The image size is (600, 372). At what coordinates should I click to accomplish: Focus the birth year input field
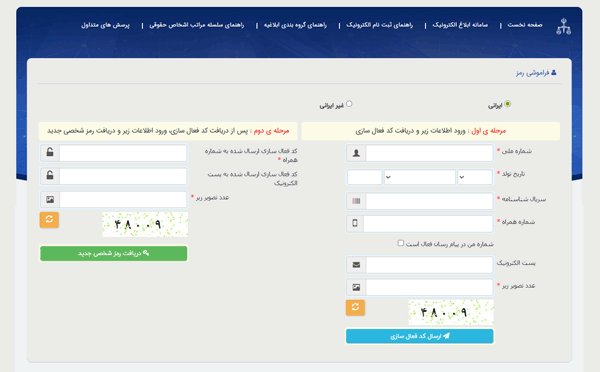tap(364, 177)
